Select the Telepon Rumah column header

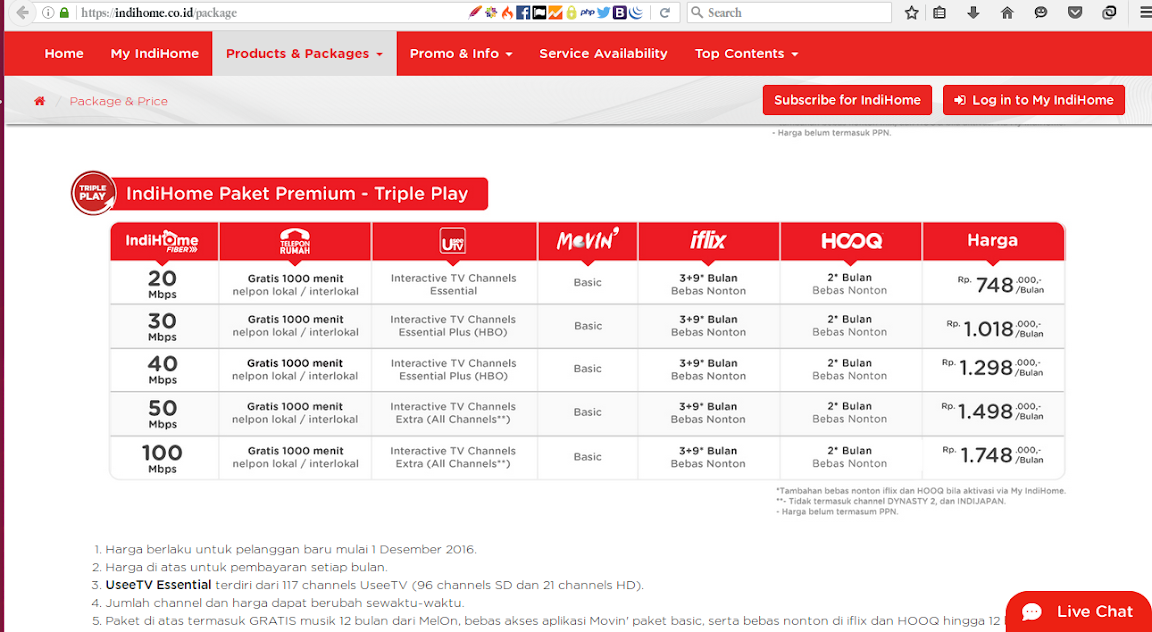295,241
